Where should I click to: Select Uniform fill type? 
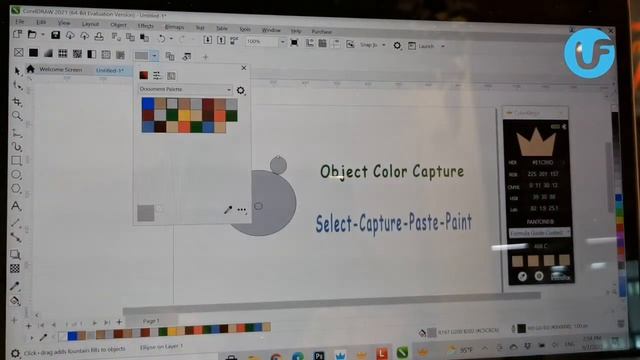tap(33, 53)
